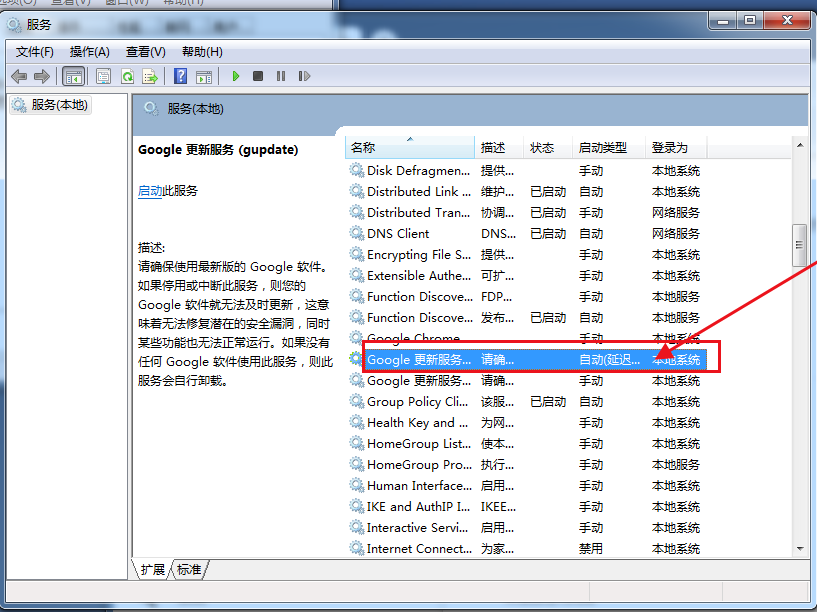This screenshot has width=817, height=612.
Task: Open Help via the question mark icon
Action: [180, 77]
